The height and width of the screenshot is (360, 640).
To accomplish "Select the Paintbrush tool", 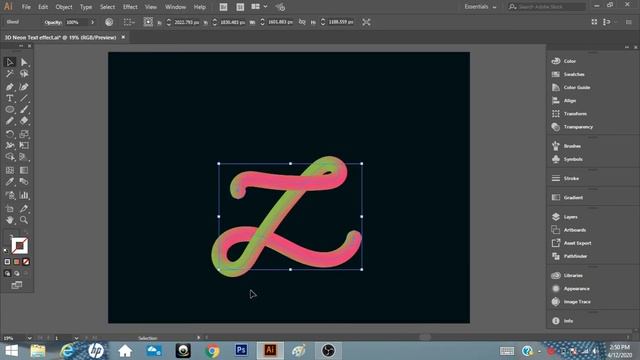I will (24, 109).
